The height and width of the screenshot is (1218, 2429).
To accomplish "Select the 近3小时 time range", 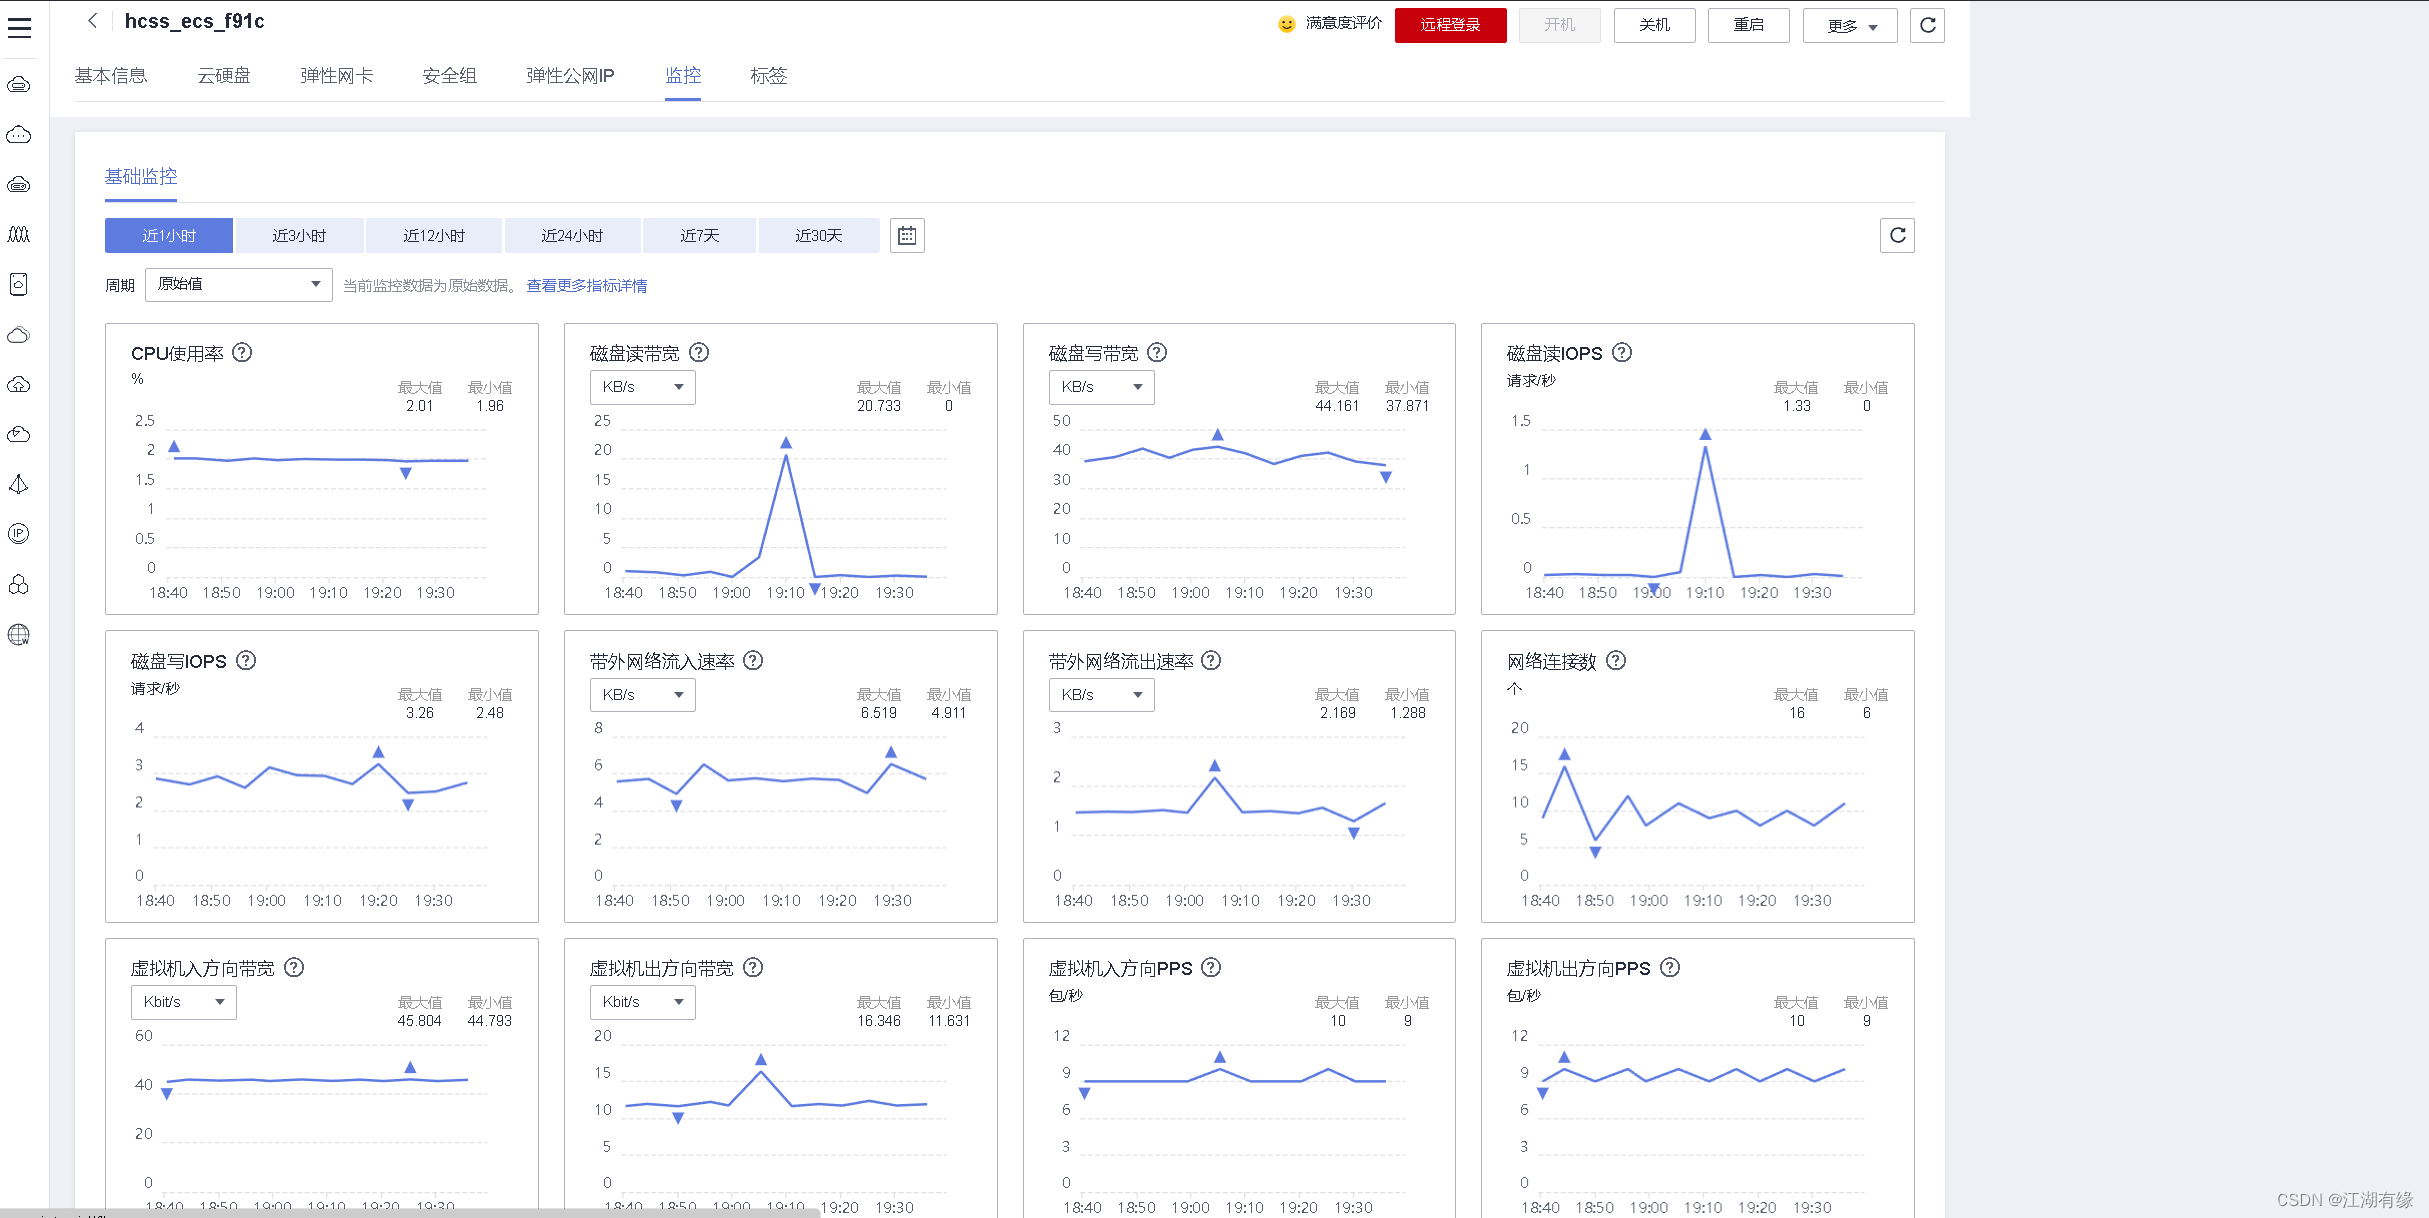I will click(299, 236).
